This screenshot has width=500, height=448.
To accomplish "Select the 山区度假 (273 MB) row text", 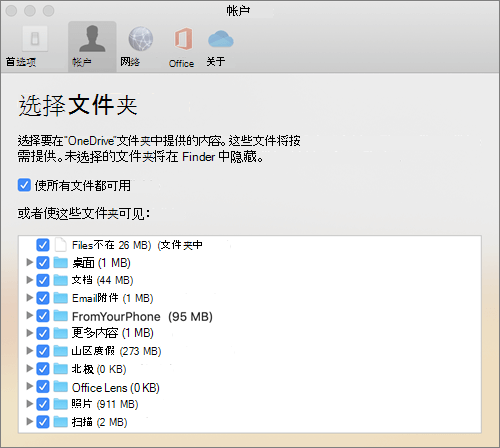I will 116,351.
